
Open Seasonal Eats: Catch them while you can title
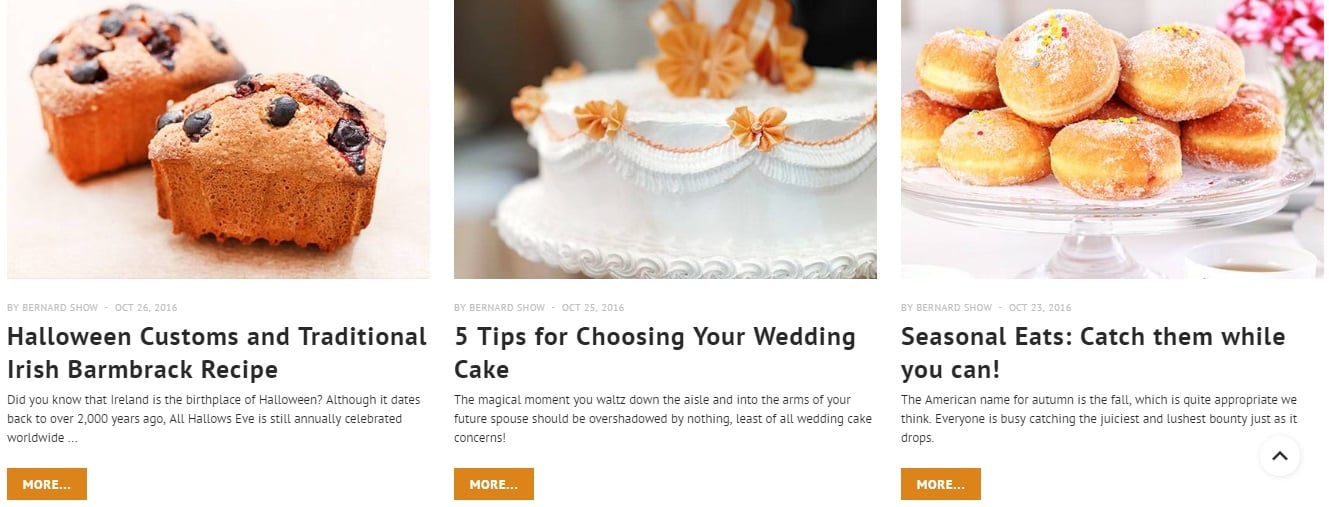tap(1093, 352)
